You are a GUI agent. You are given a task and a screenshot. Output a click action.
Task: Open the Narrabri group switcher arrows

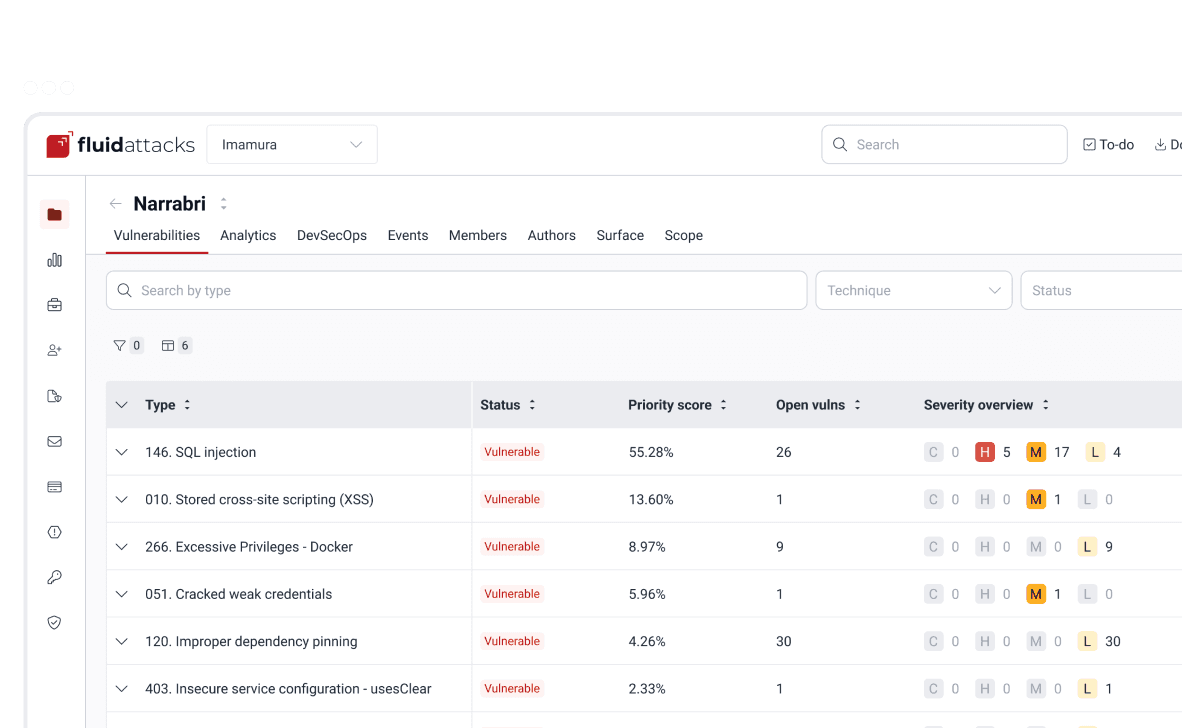[x=223, y=203]
